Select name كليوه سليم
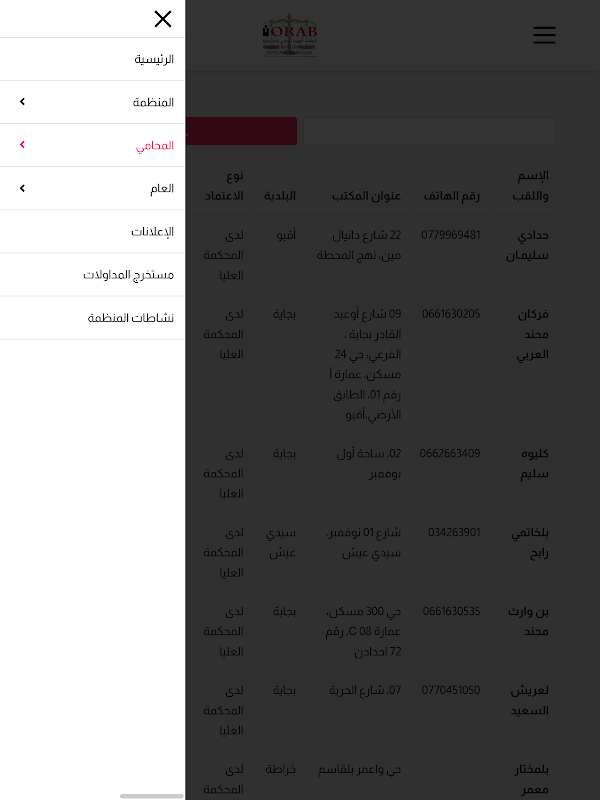 [x=534, y=464]
